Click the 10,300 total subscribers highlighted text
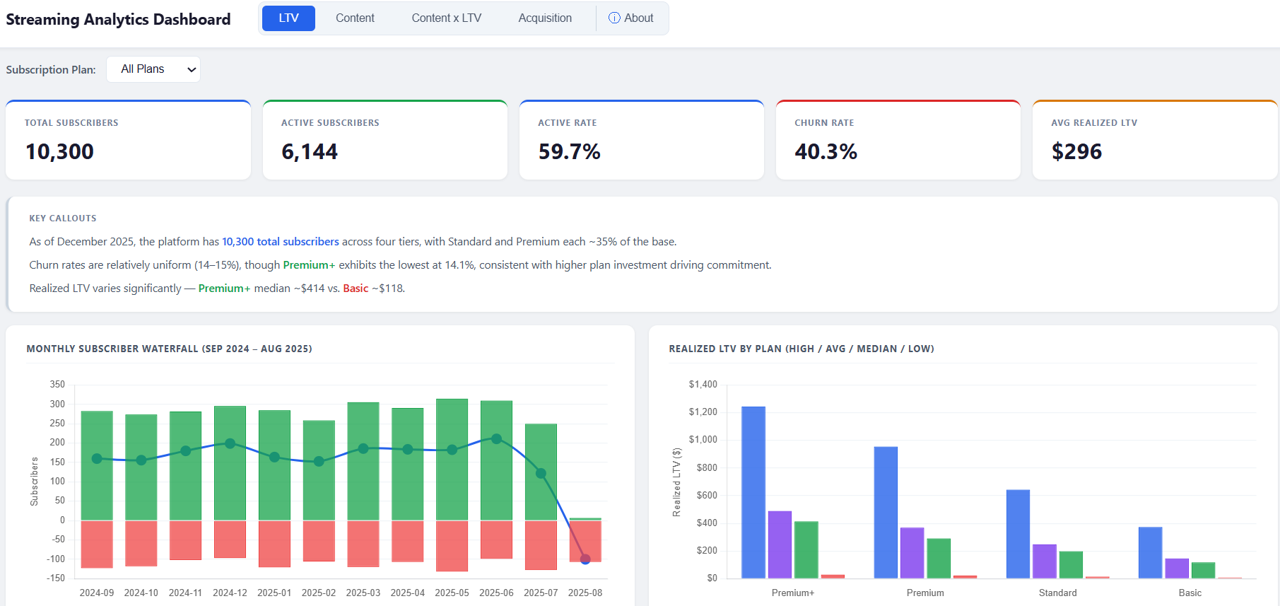 click(280, 242)
